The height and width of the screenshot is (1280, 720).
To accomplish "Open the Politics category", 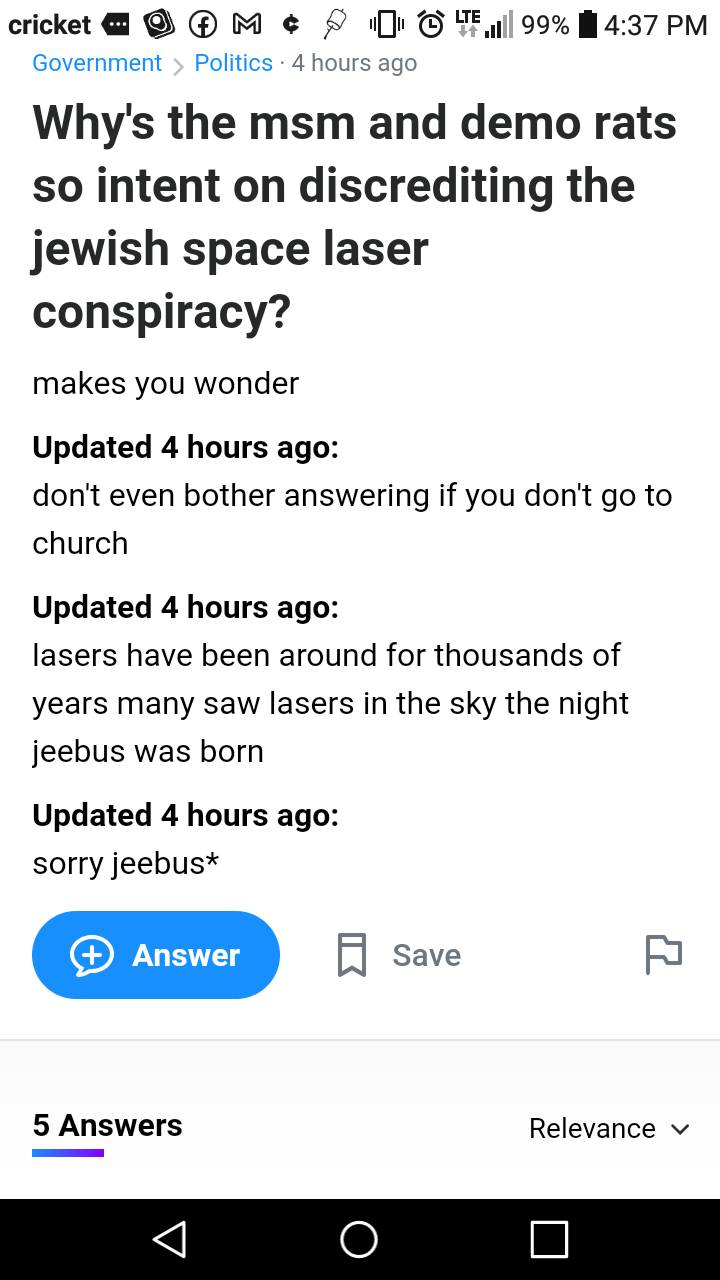I will (x=233, y=63).
